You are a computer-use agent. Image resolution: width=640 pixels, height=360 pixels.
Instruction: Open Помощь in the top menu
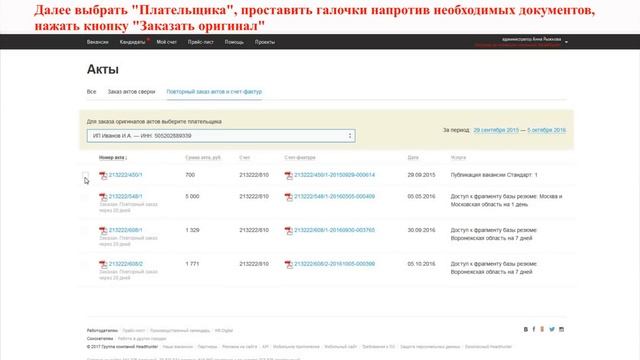(234, 42)
